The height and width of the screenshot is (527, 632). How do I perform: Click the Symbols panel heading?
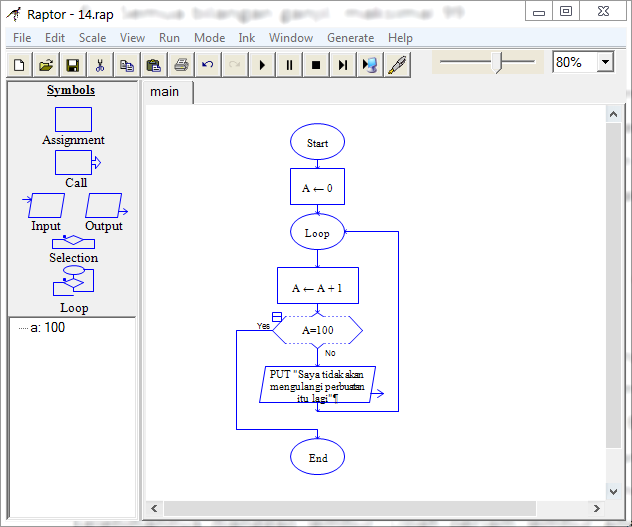(71, 90)
